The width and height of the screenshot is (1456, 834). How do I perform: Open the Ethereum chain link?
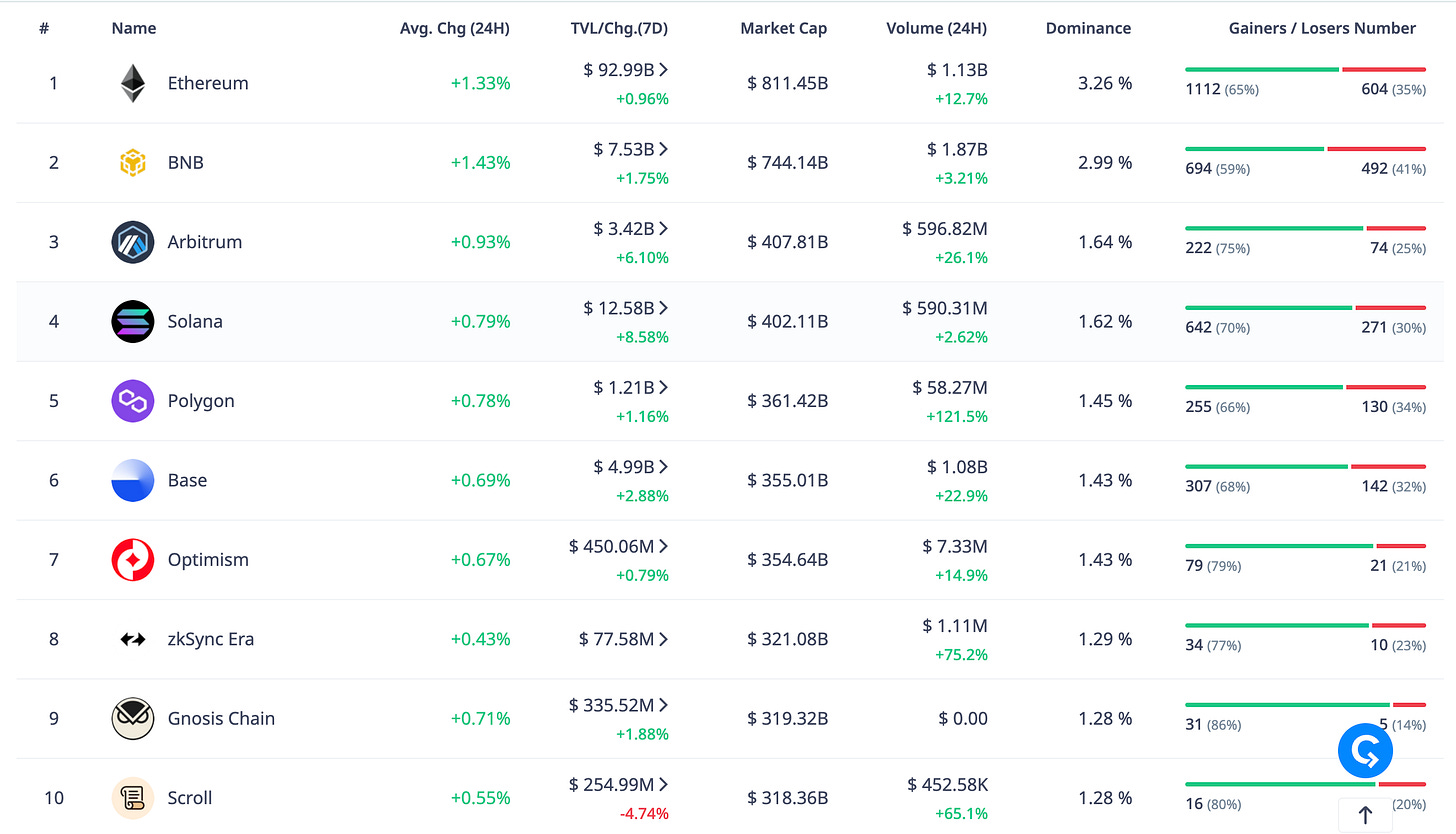(208, 83)
